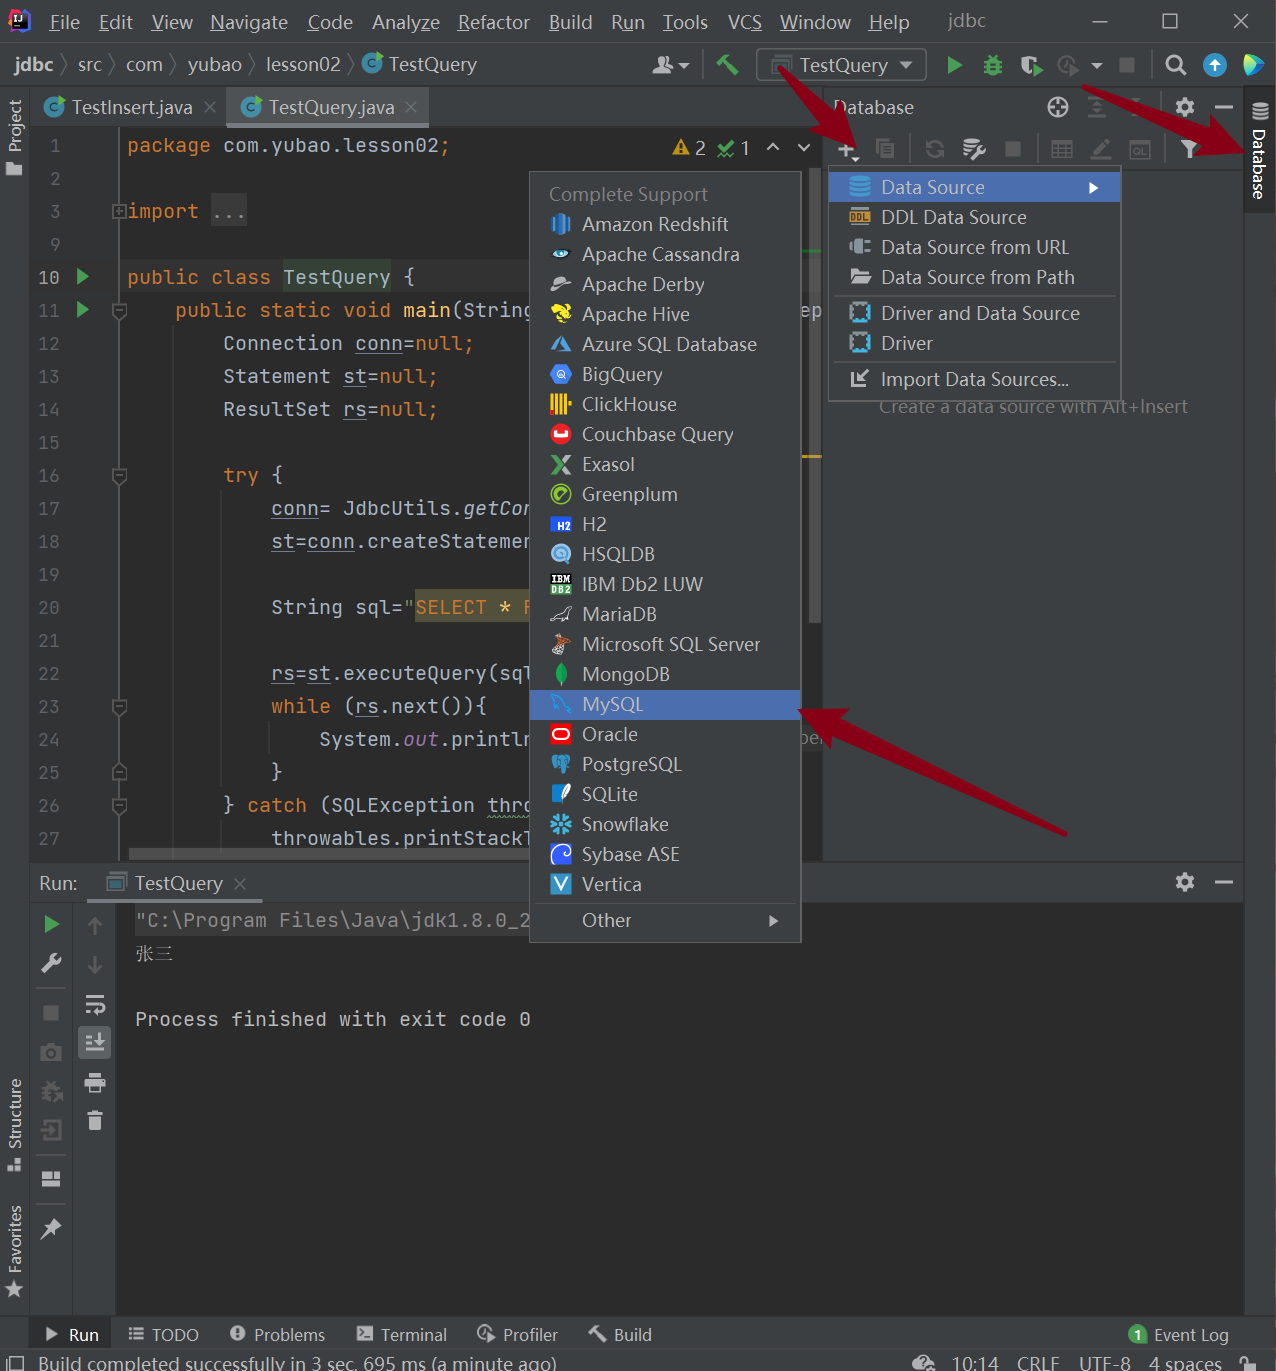Go to previous highlighted error arrow
The height and width of the screenshot is (1371, 1276).
click(x=773, y=148)
